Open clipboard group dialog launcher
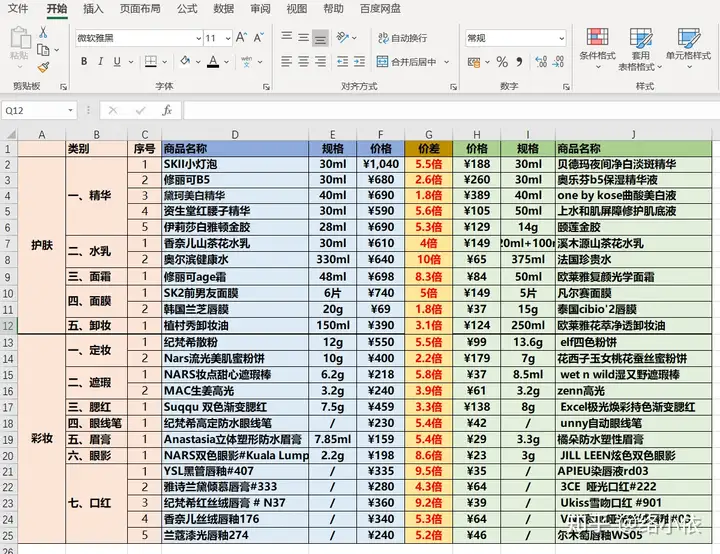Viewport: 720px width, 554px height. coord(63,86)
